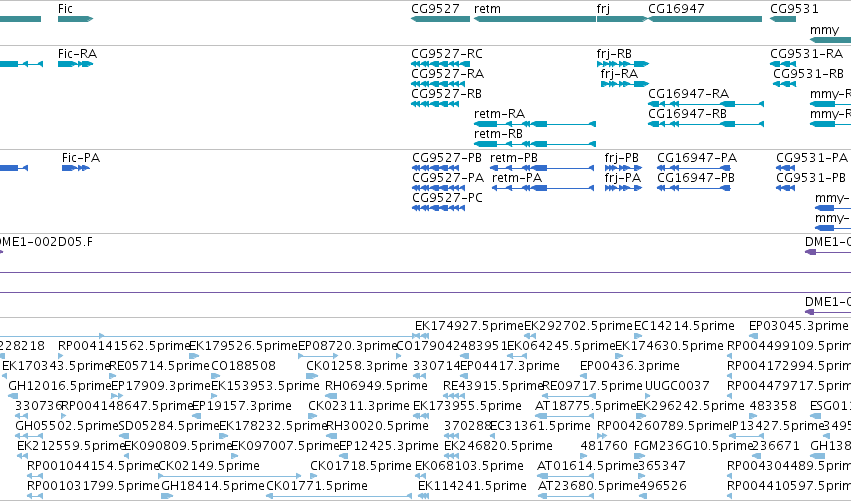Select the EK179526.5prime EST label
This screenshot has width=851, height=501.
243,346
